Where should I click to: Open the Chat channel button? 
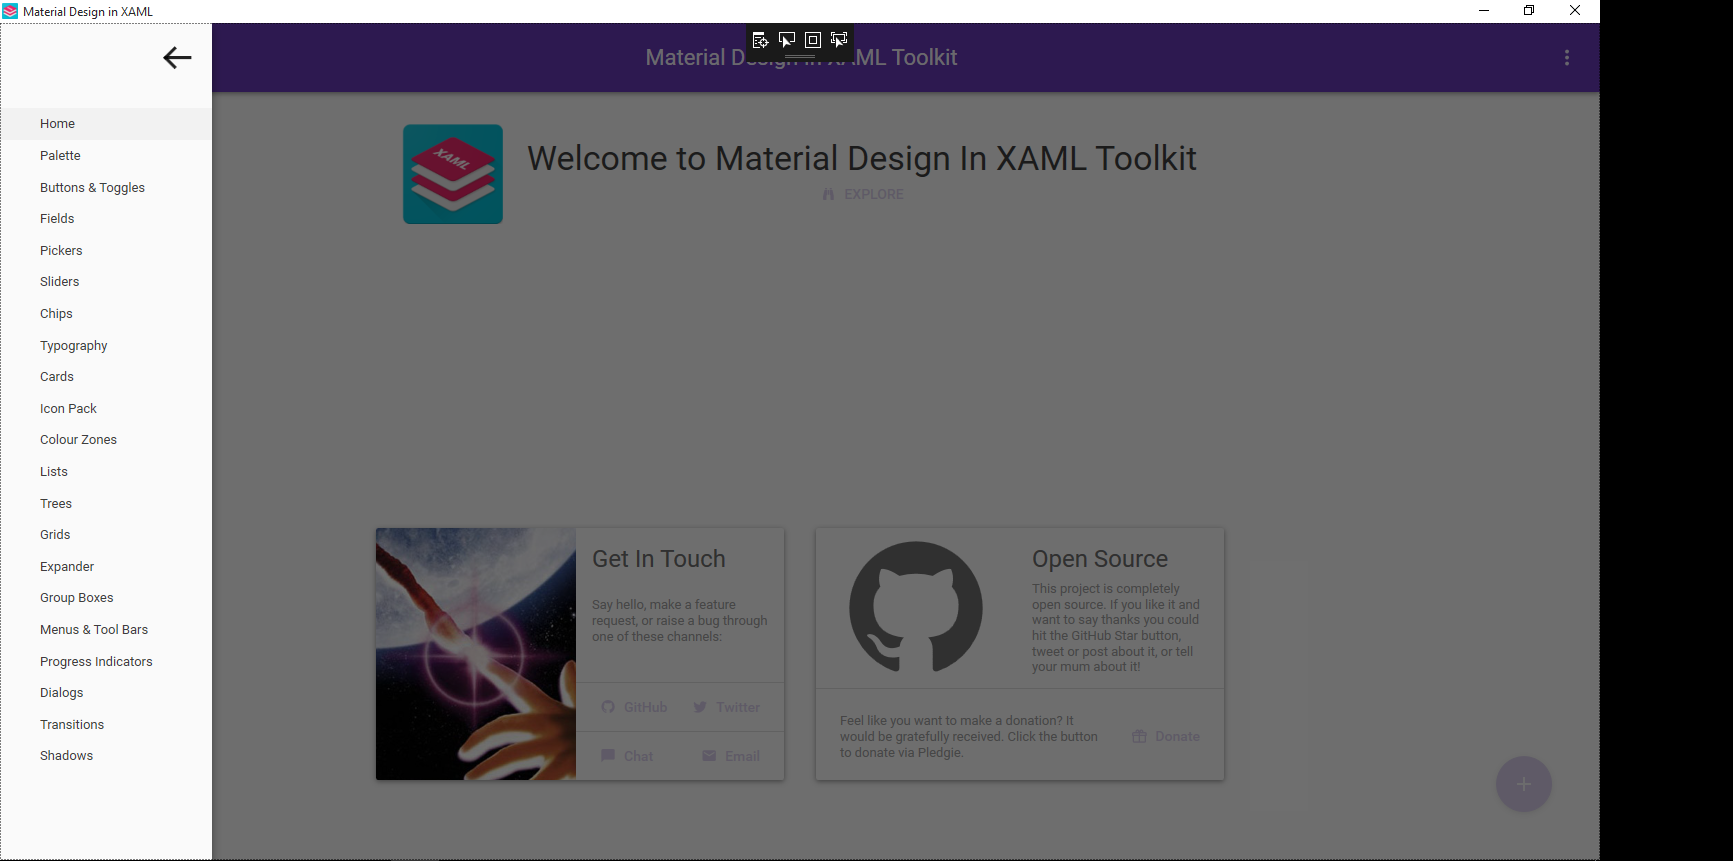[x=627, y=756]
